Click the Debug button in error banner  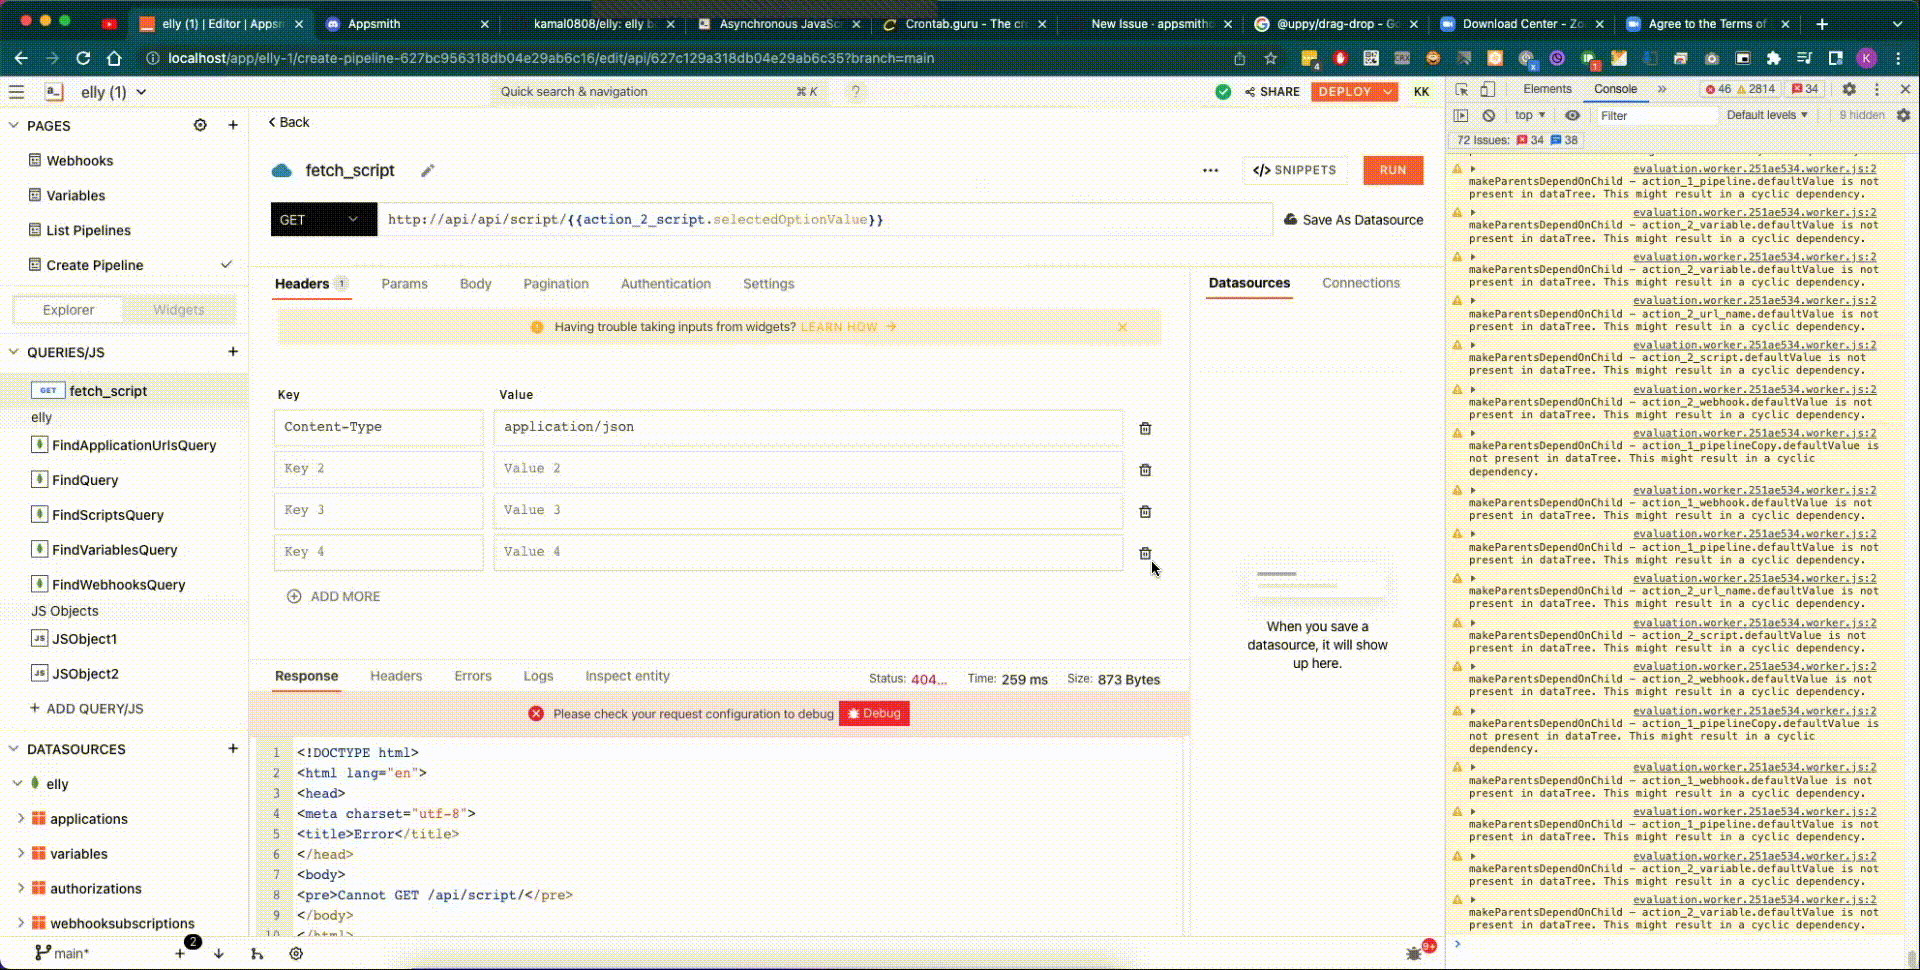(874, 714)
